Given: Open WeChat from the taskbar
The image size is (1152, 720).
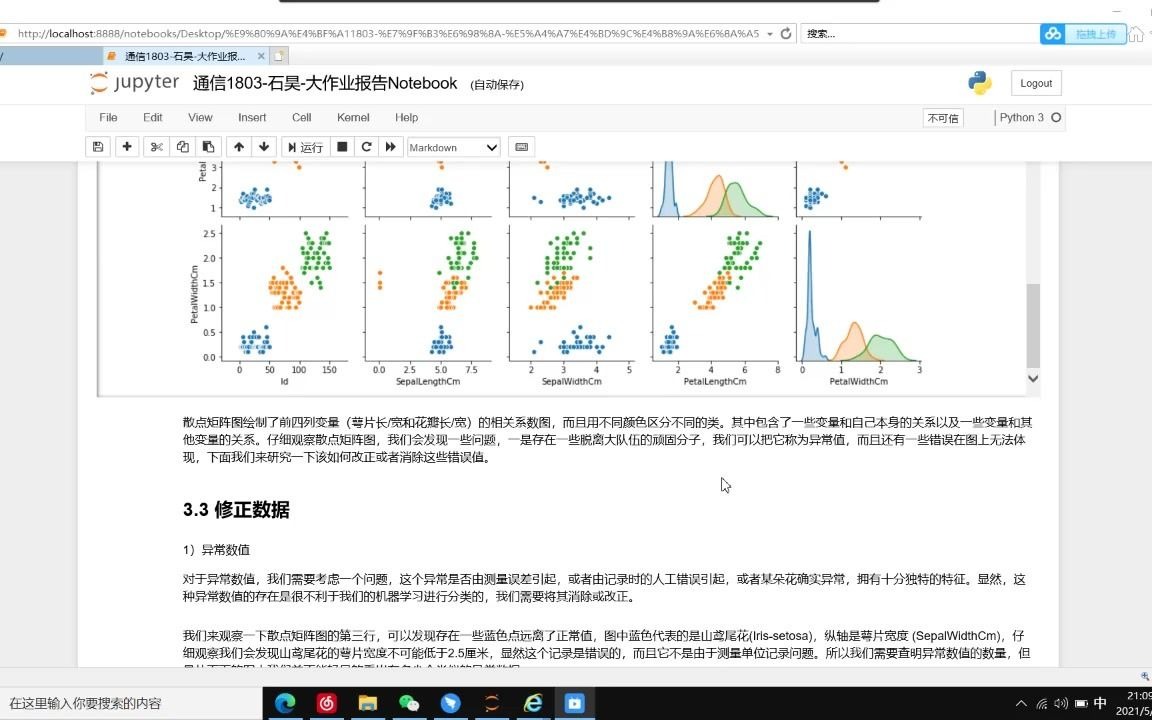Looking at the screenshot, I should click(x=408, y=703).
